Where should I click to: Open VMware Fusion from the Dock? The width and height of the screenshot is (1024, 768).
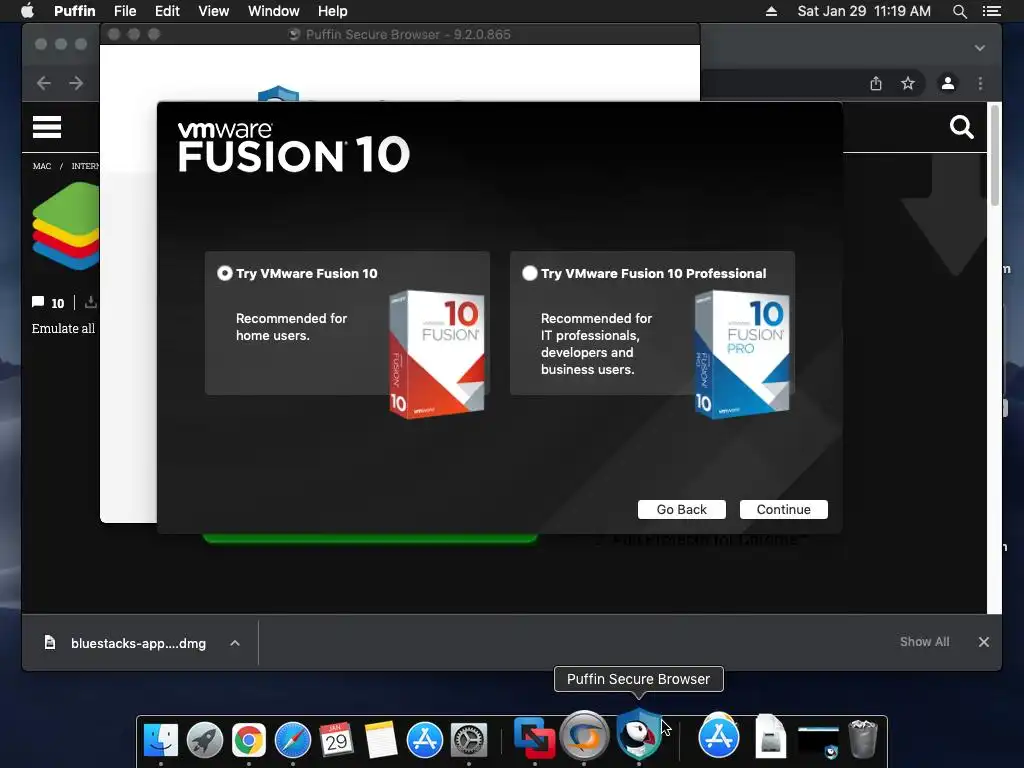534,738
